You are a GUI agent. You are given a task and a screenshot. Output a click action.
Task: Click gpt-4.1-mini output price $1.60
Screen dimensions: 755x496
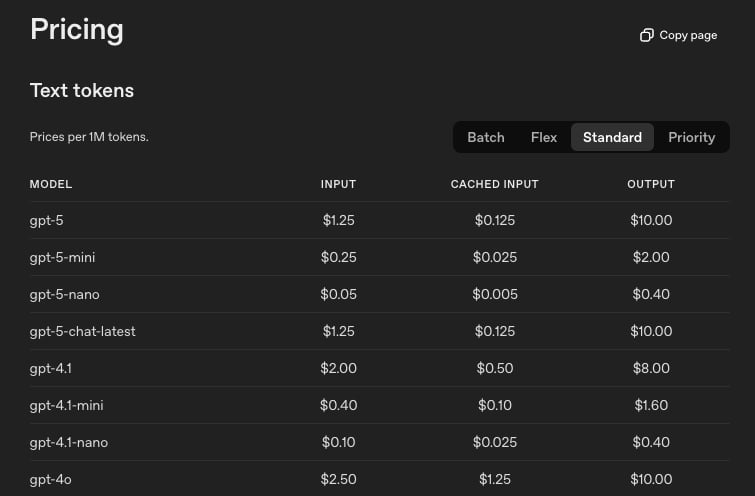pos(651,405)
